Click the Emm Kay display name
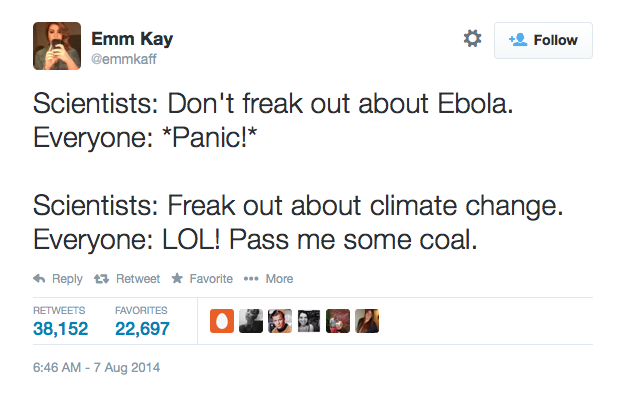This screenshot has width=624, height=395. 132,39
